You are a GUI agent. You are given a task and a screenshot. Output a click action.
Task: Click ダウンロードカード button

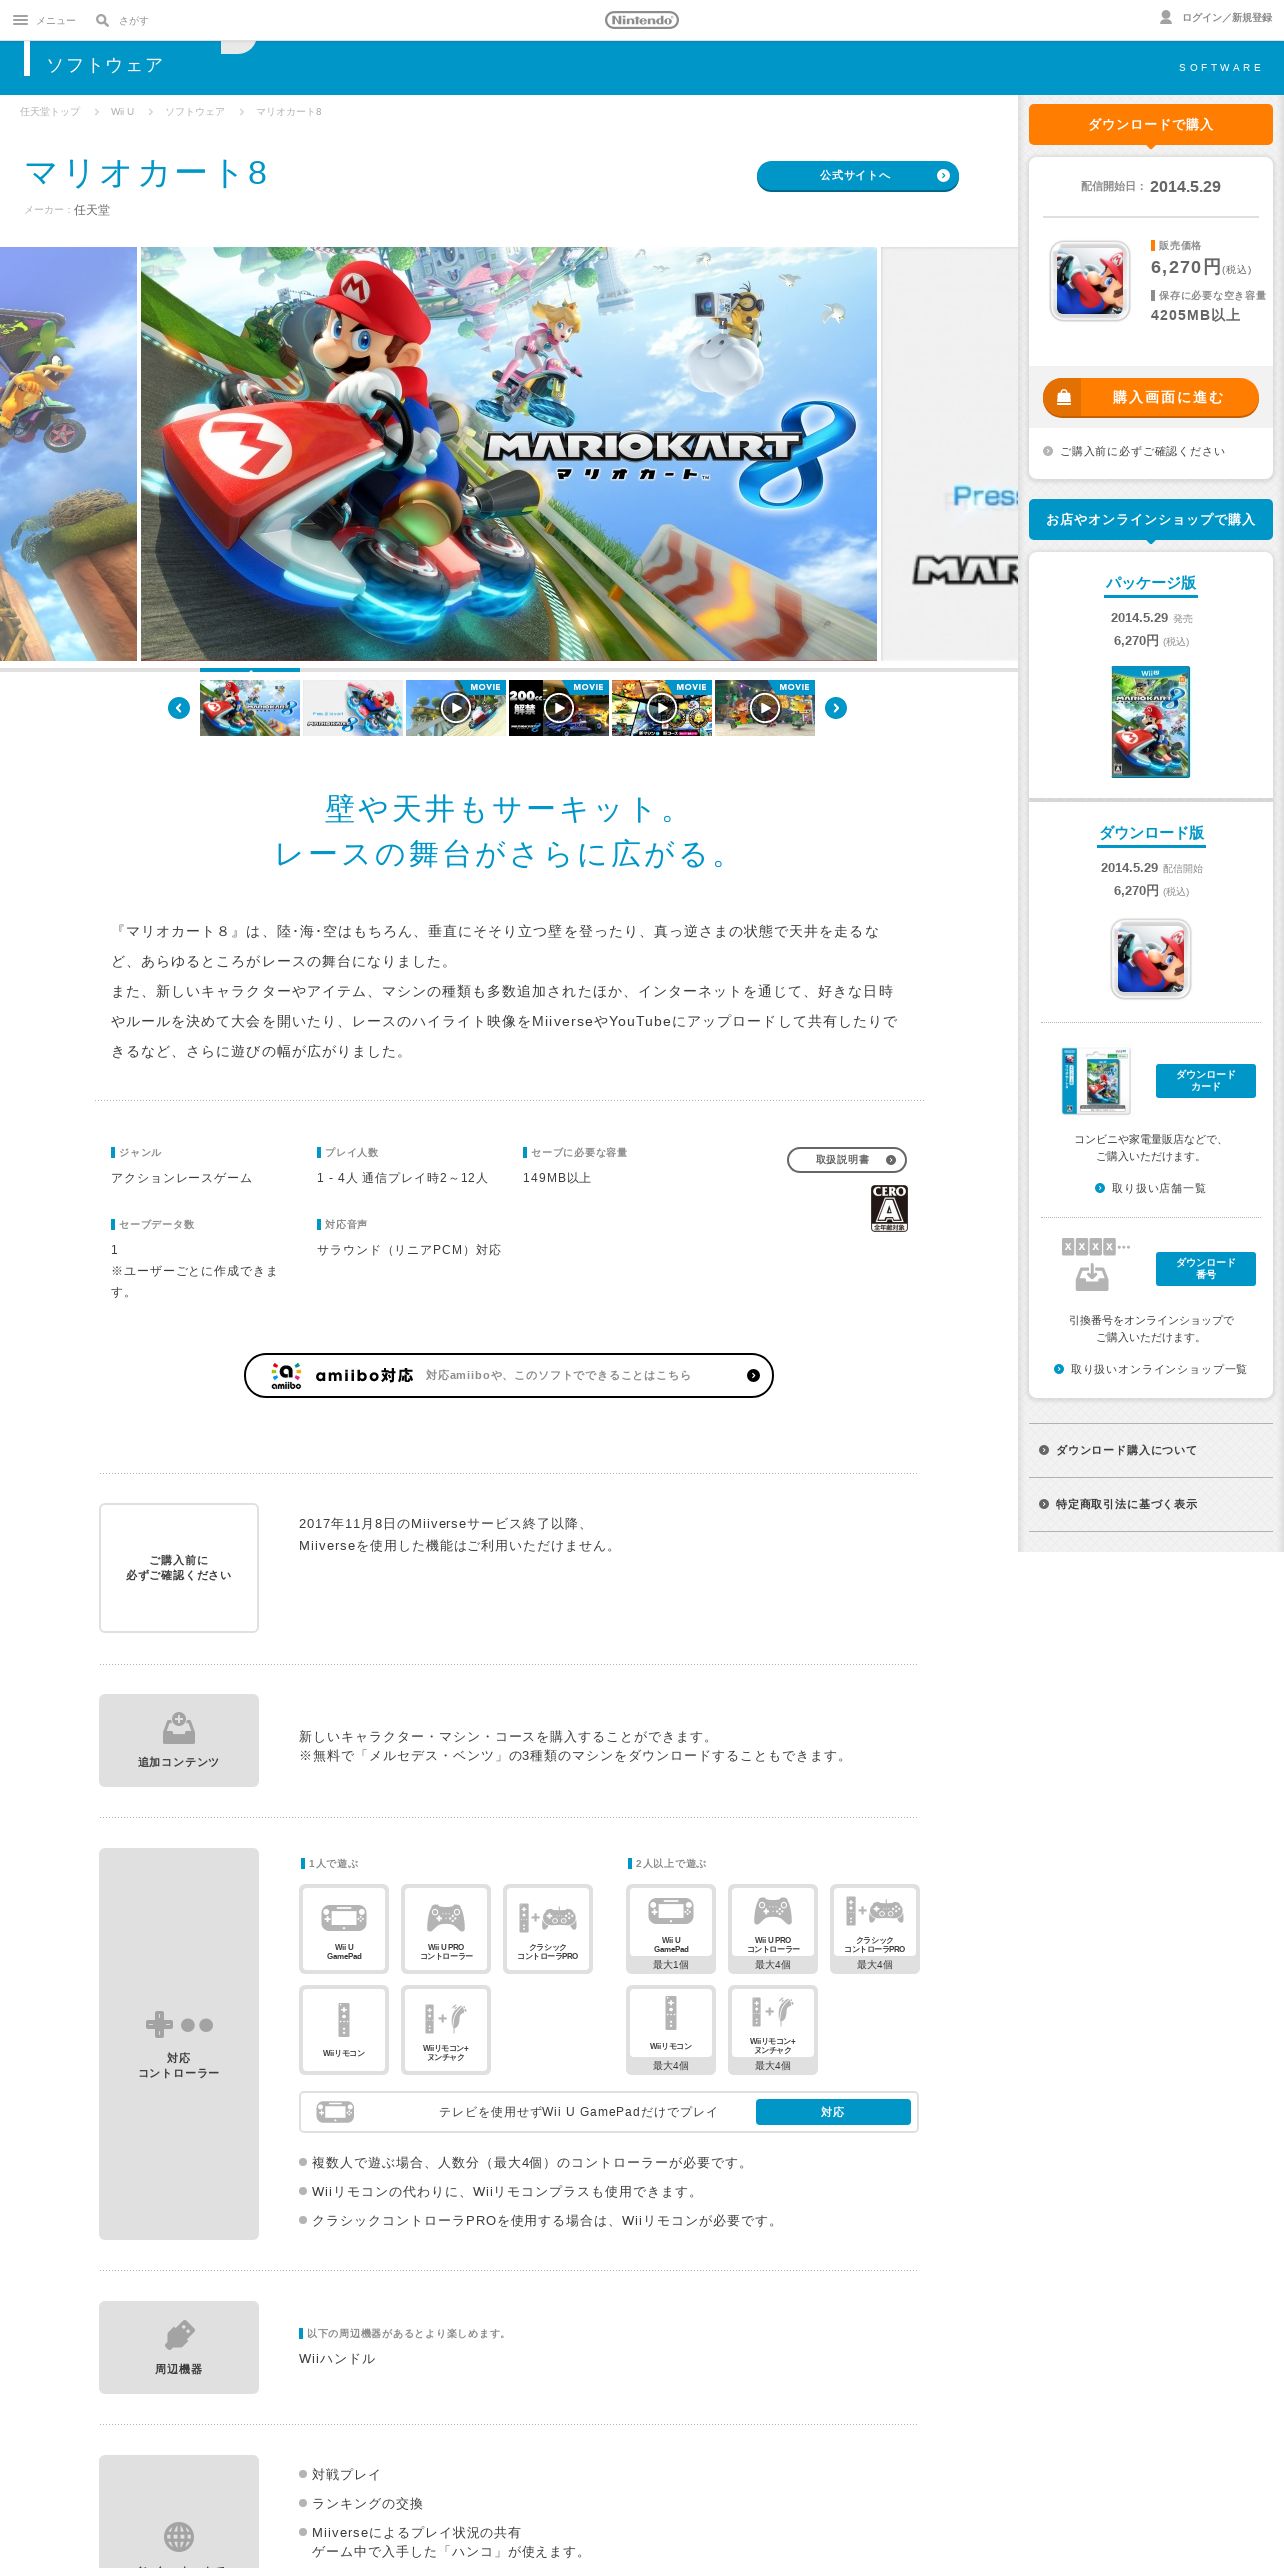point(1206,1081)
